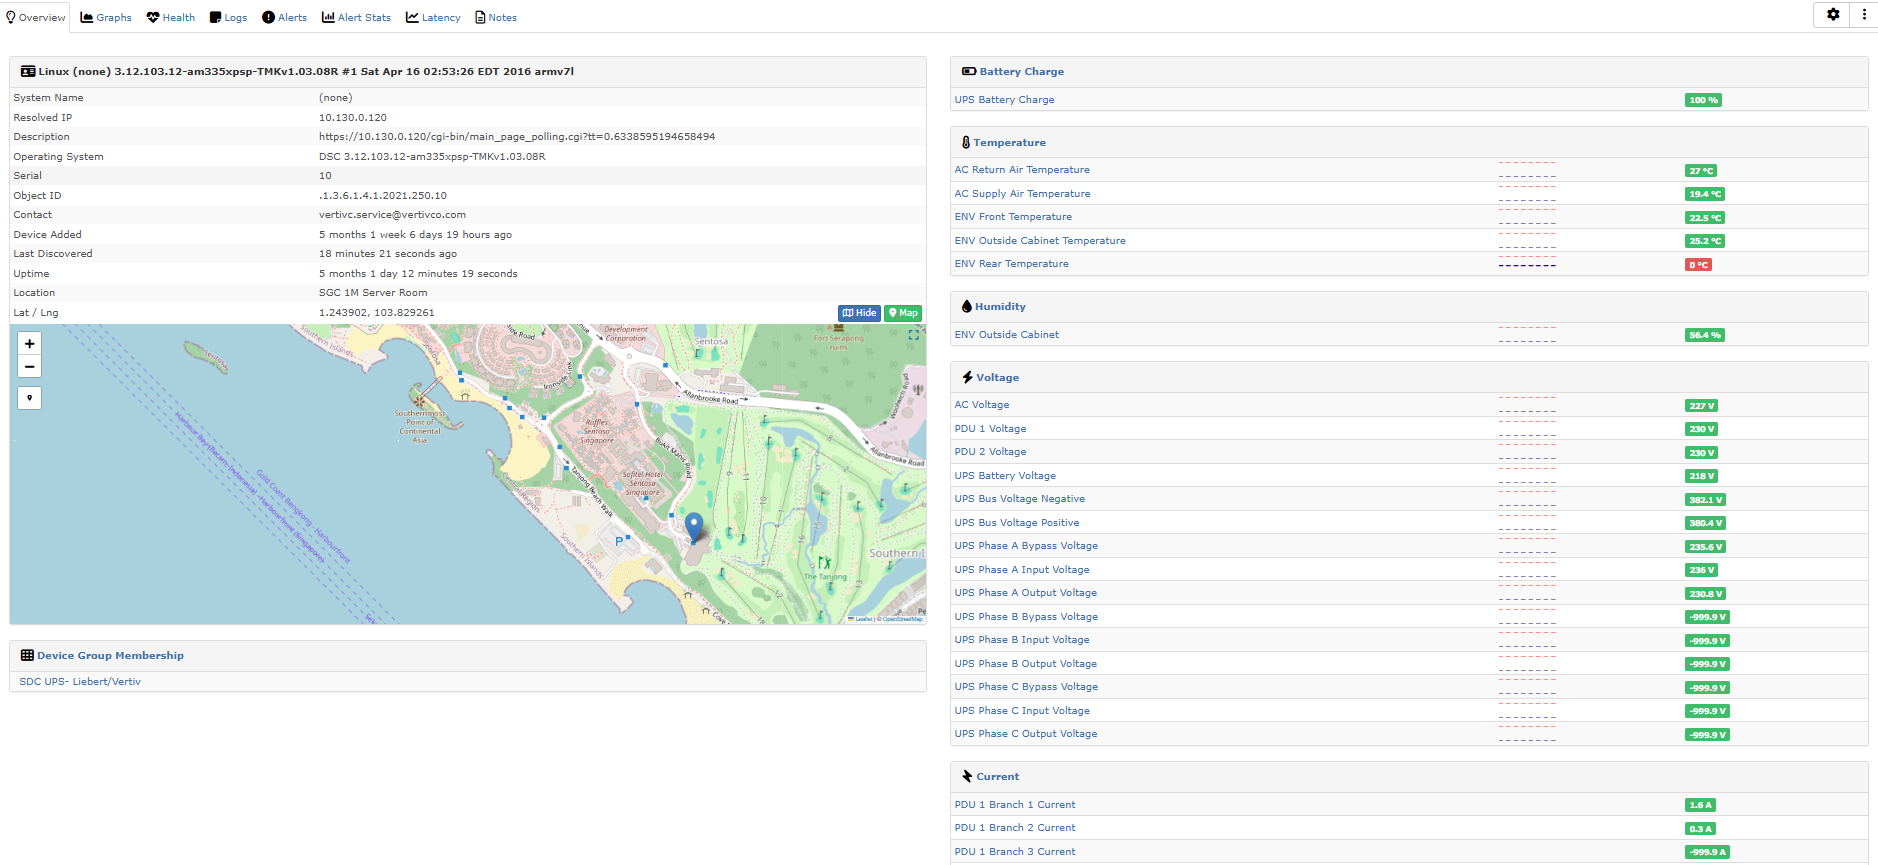Open the Health tab
Viewport: 1878px width, 865px height.
[171, 18]
